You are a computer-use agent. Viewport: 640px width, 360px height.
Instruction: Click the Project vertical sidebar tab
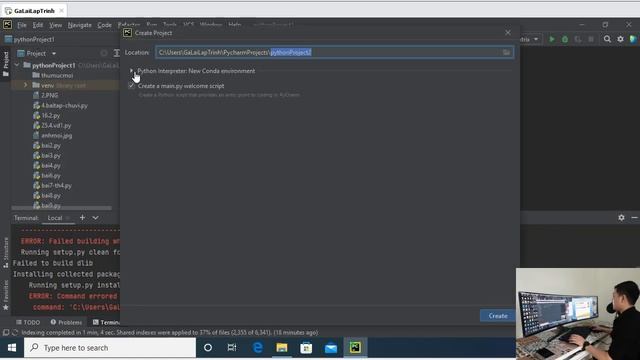tap(6, 64)
